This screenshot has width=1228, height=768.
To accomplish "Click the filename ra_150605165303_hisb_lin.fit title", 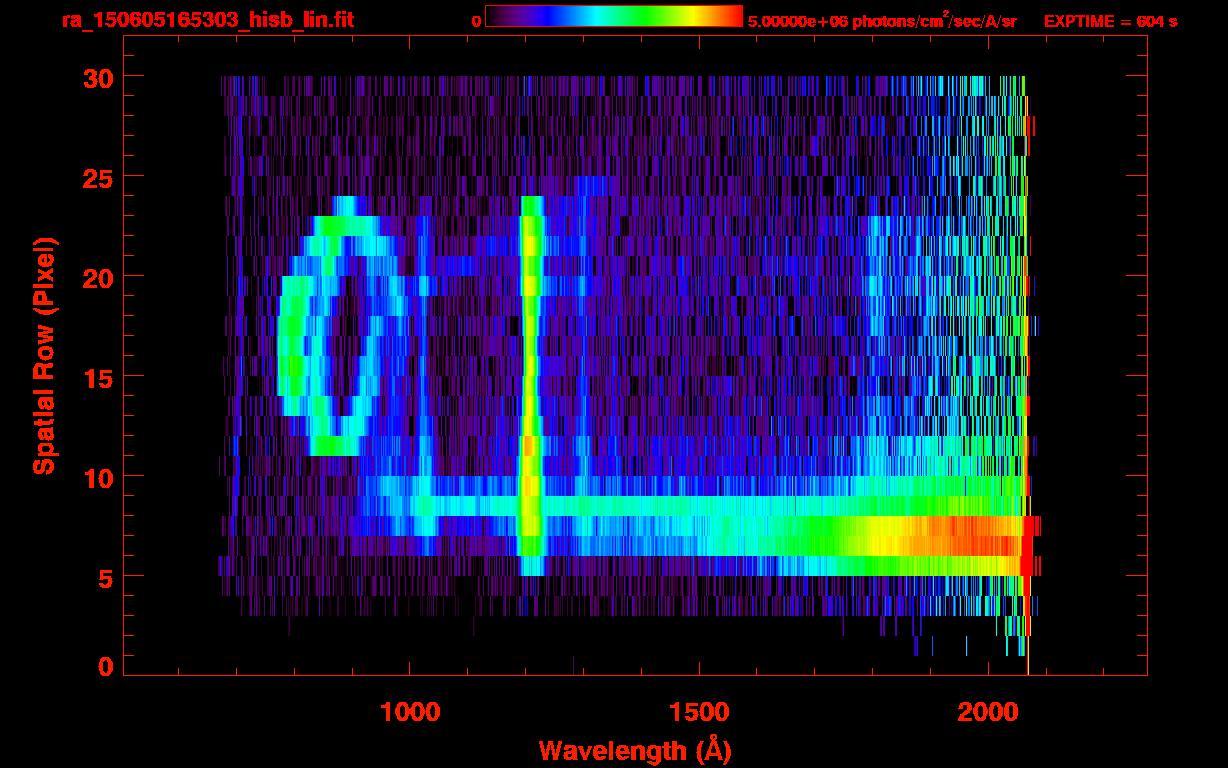I will (206, 20).
